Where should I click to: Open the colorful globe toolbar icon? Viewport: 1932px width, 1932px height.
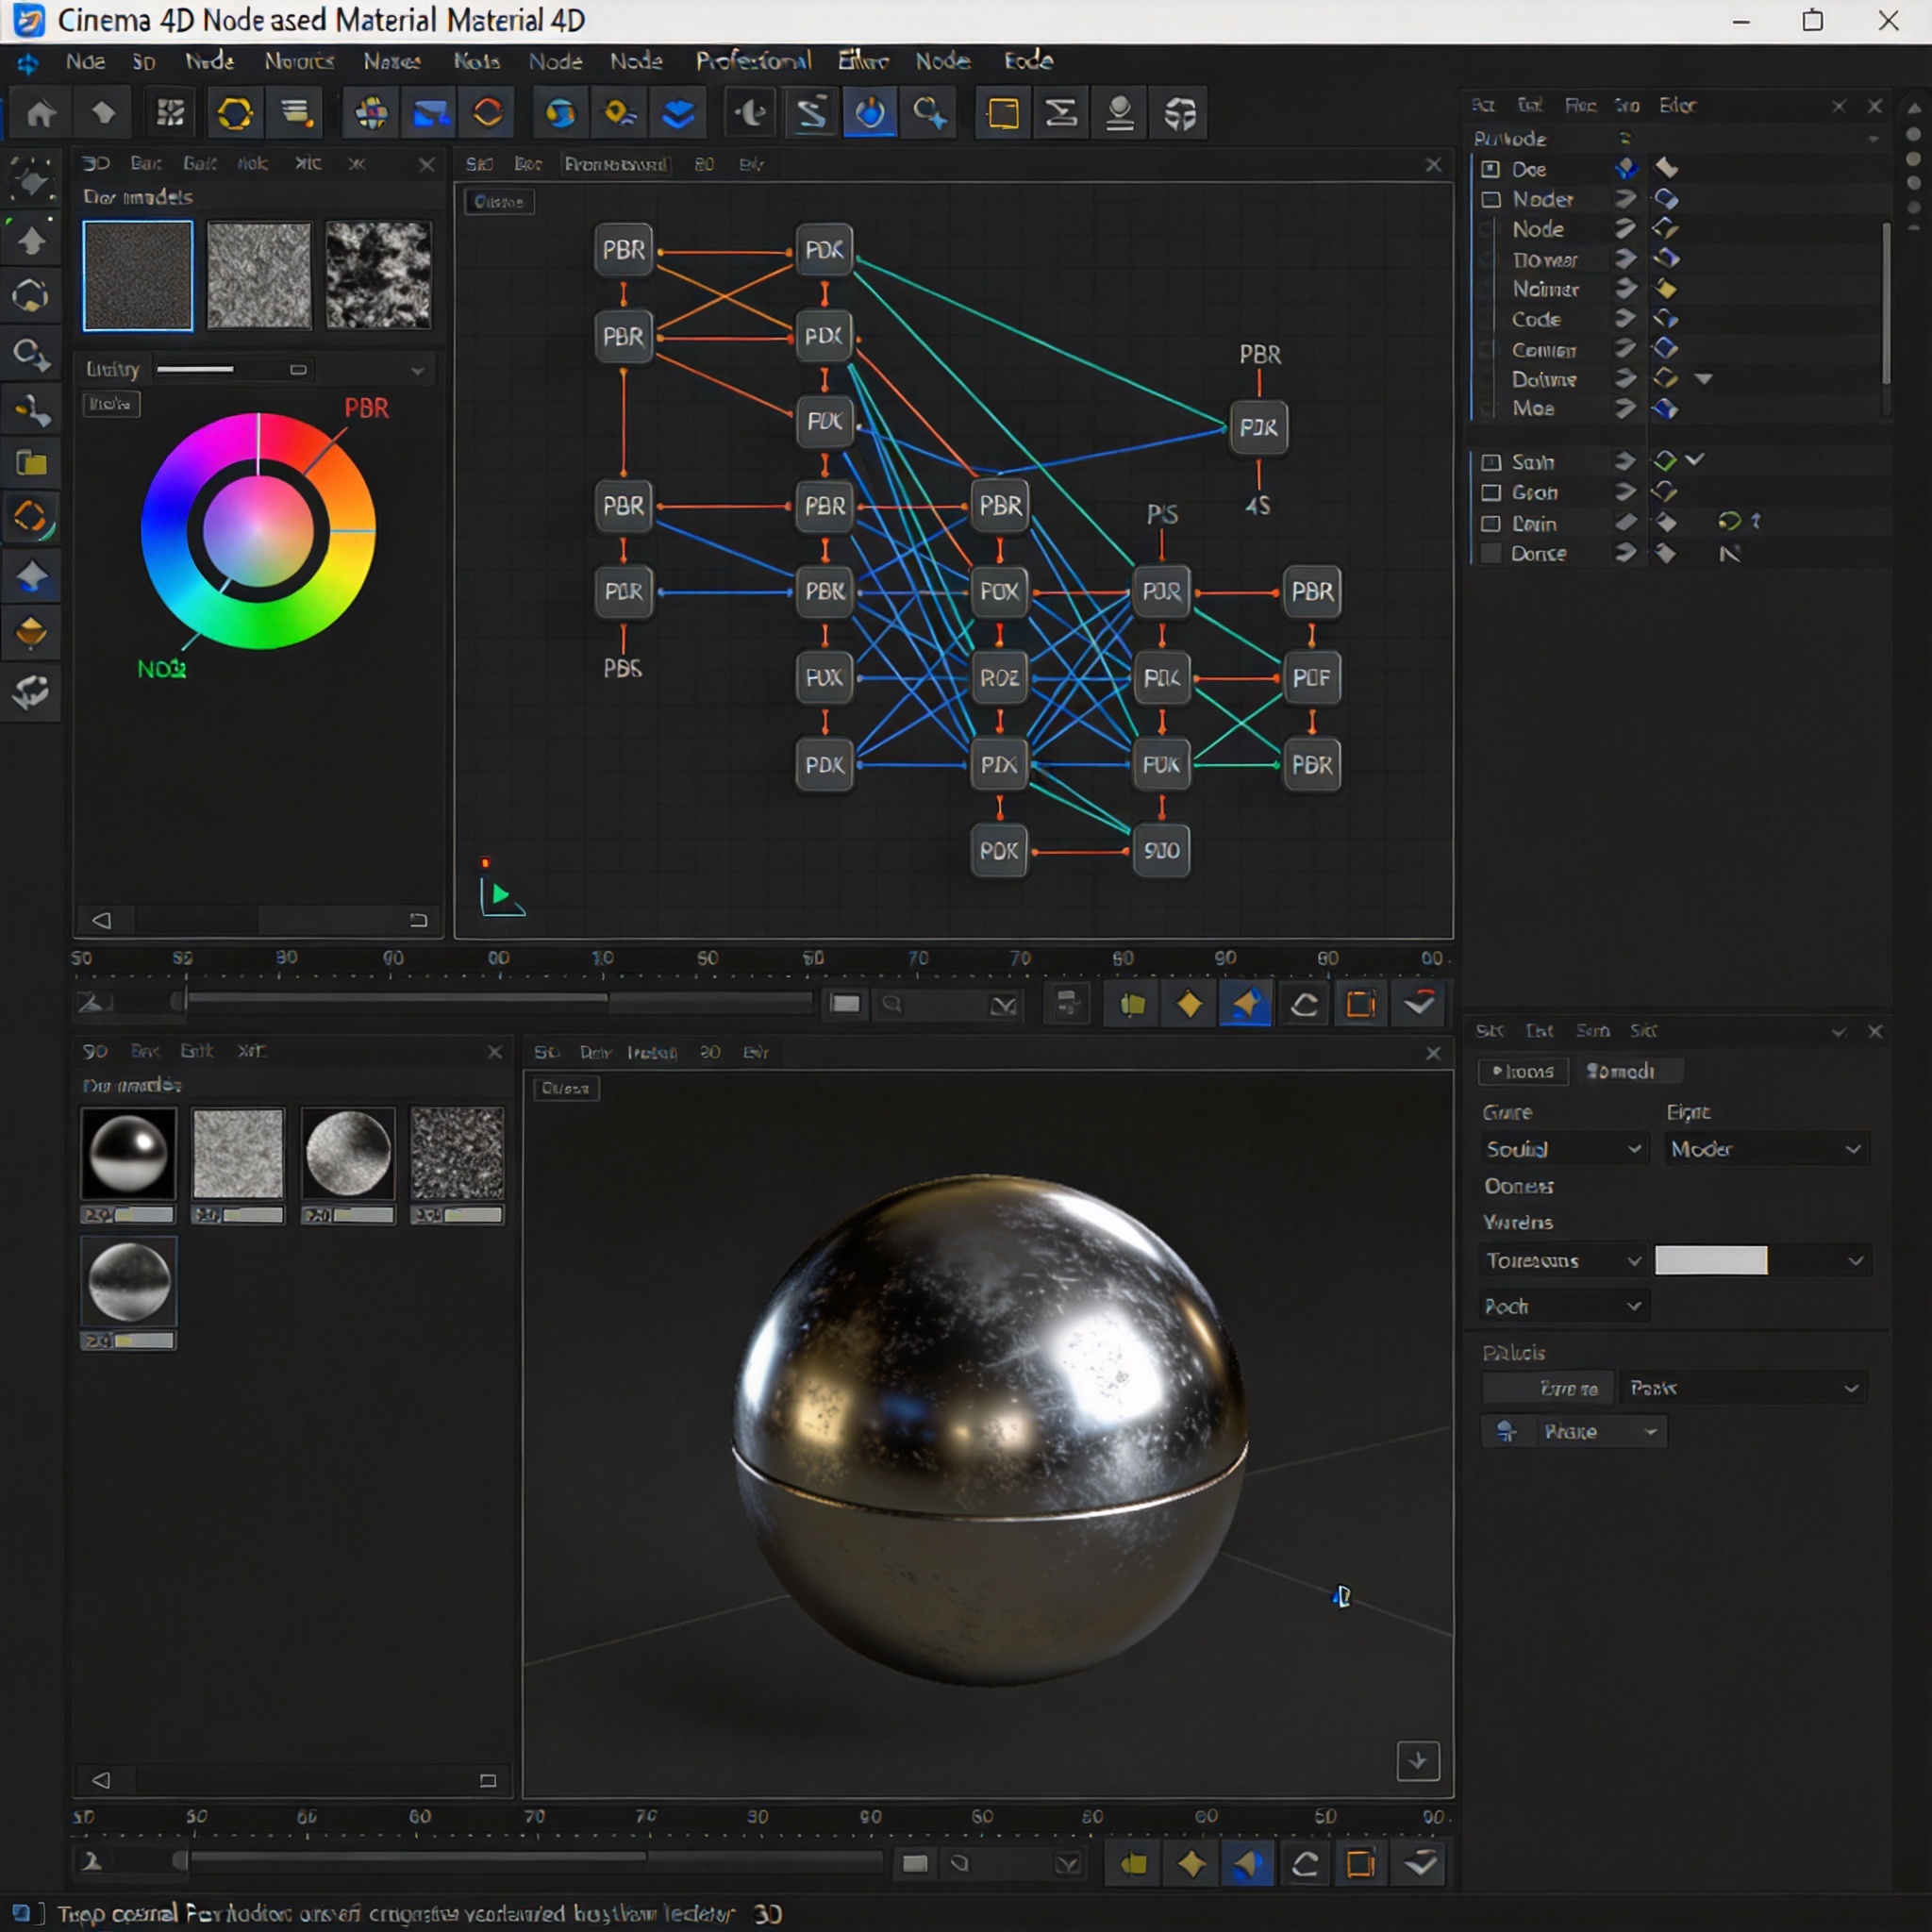(371, 113)
